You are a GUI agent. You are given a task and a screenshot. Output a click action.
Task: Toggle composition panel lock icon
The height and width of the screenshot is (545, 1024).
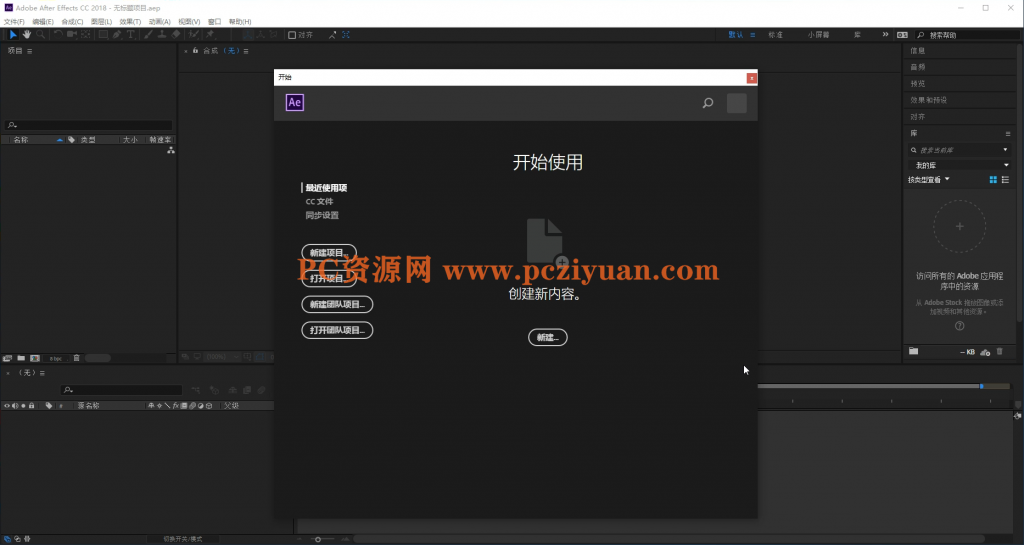pos(195,50)
